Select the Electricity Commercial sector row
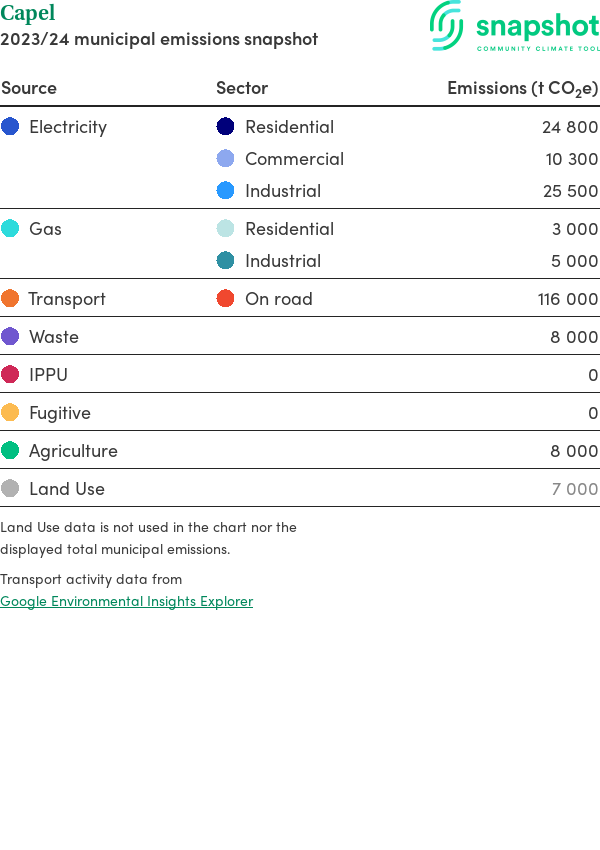600x850 pixels. pyautogui.click(x=294, y=159)
